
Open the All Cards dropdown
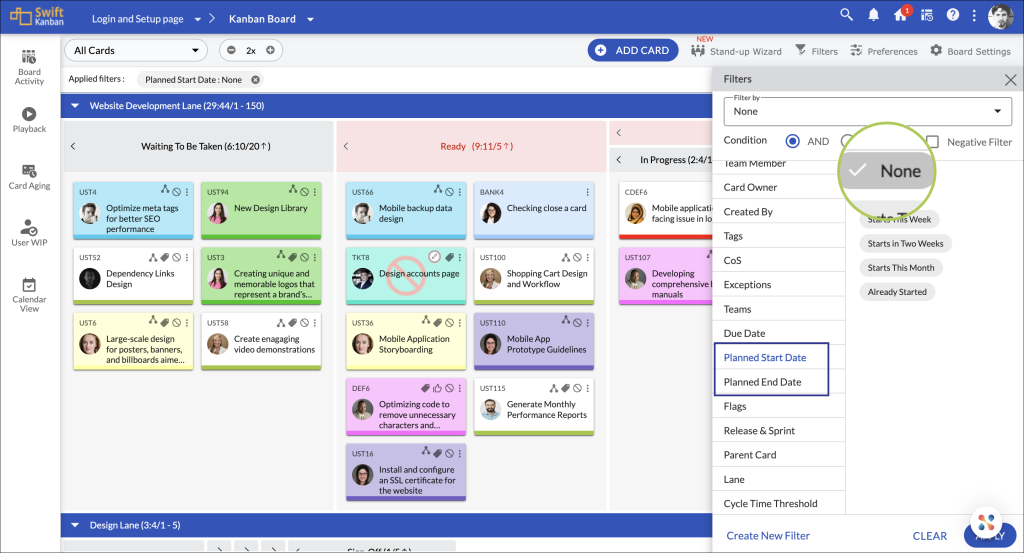[136, 50]
